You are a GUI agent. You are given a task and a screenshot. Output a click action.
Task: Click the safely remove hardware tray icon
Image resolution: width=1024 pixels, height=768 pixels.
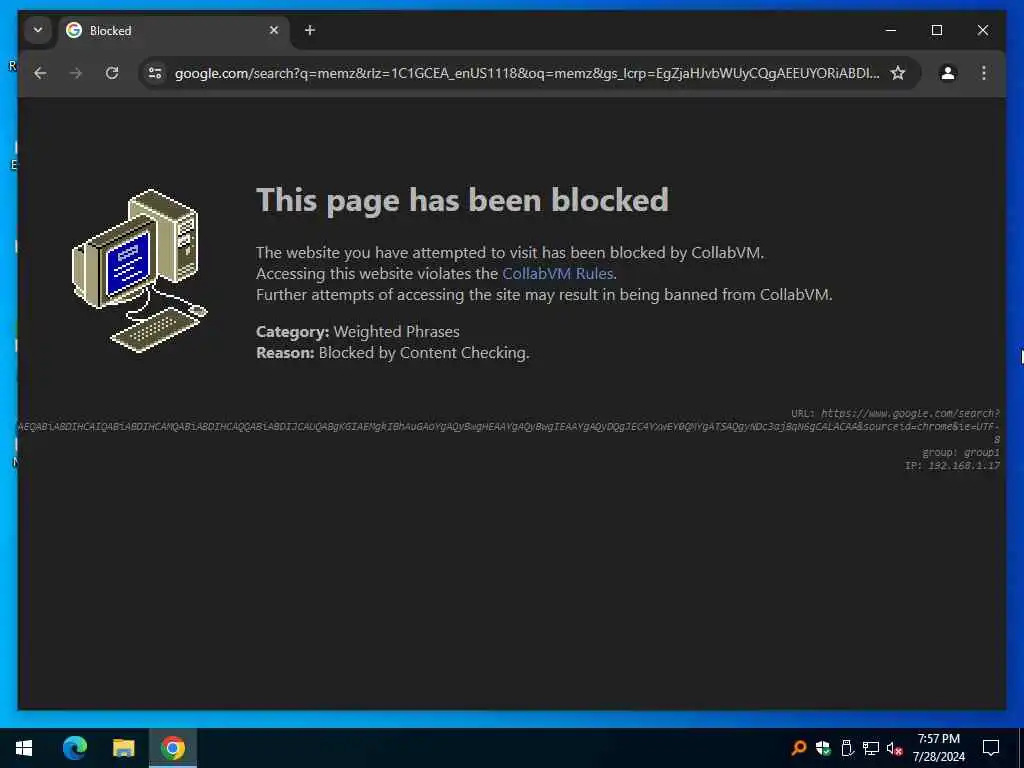(x=847, y=748)
